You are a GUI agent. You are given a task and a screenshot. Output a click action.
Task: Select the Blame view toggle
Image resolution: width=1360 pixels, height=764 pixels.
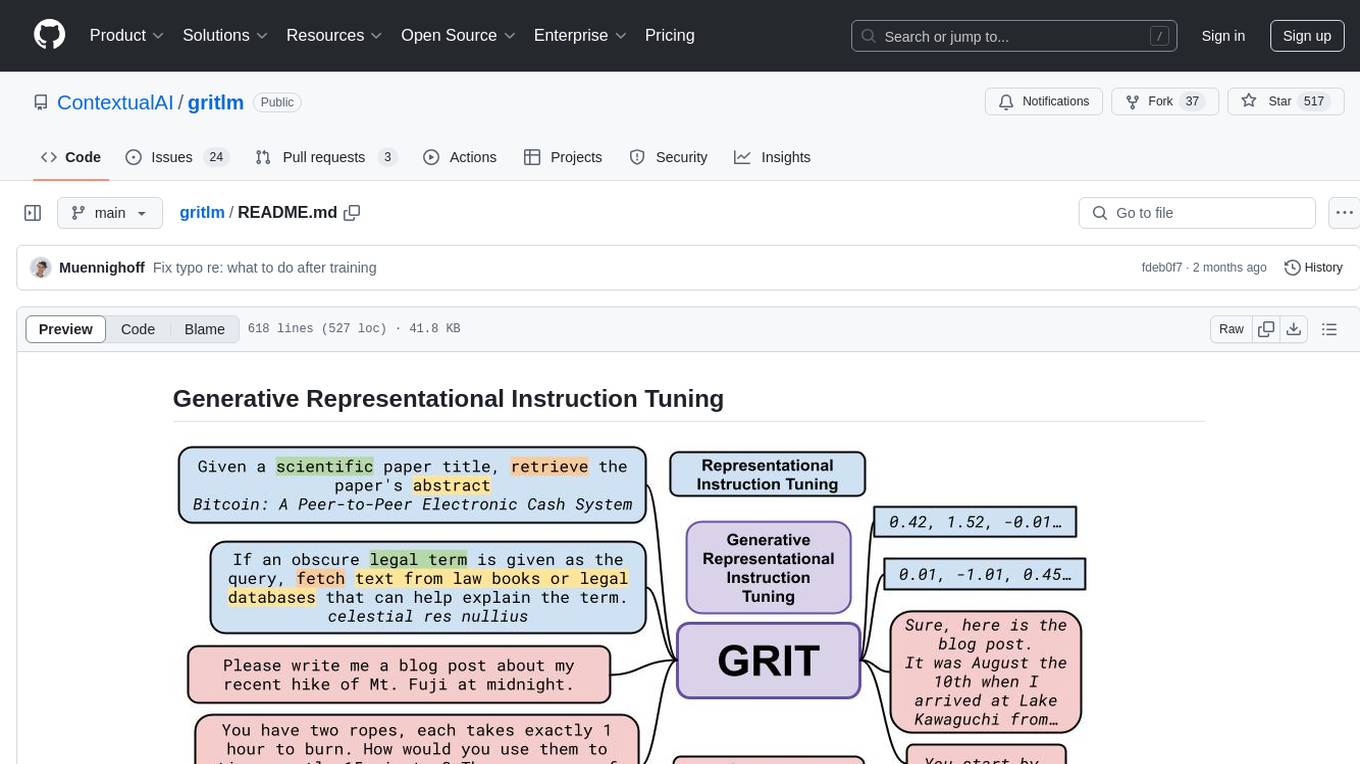[204, 329]
